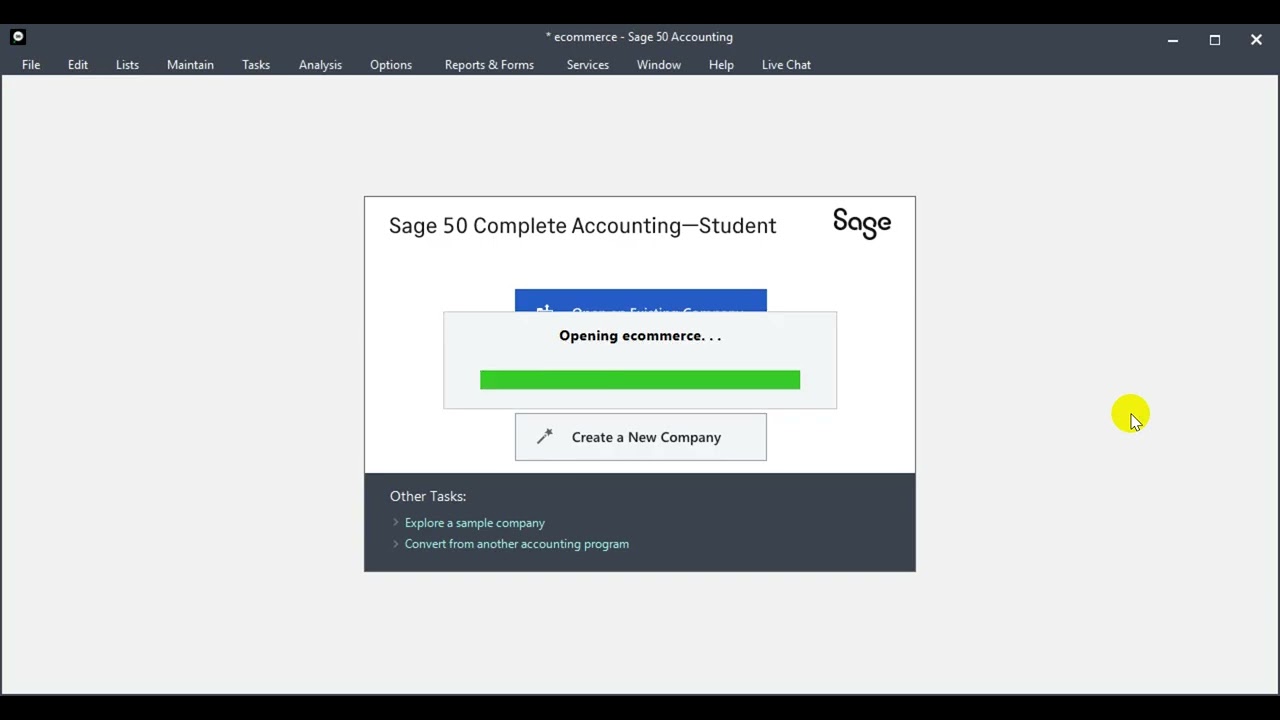The image size is (1280, 720).
Task: Click the chevron beside Explore a sample company
Action: point(396,523)
